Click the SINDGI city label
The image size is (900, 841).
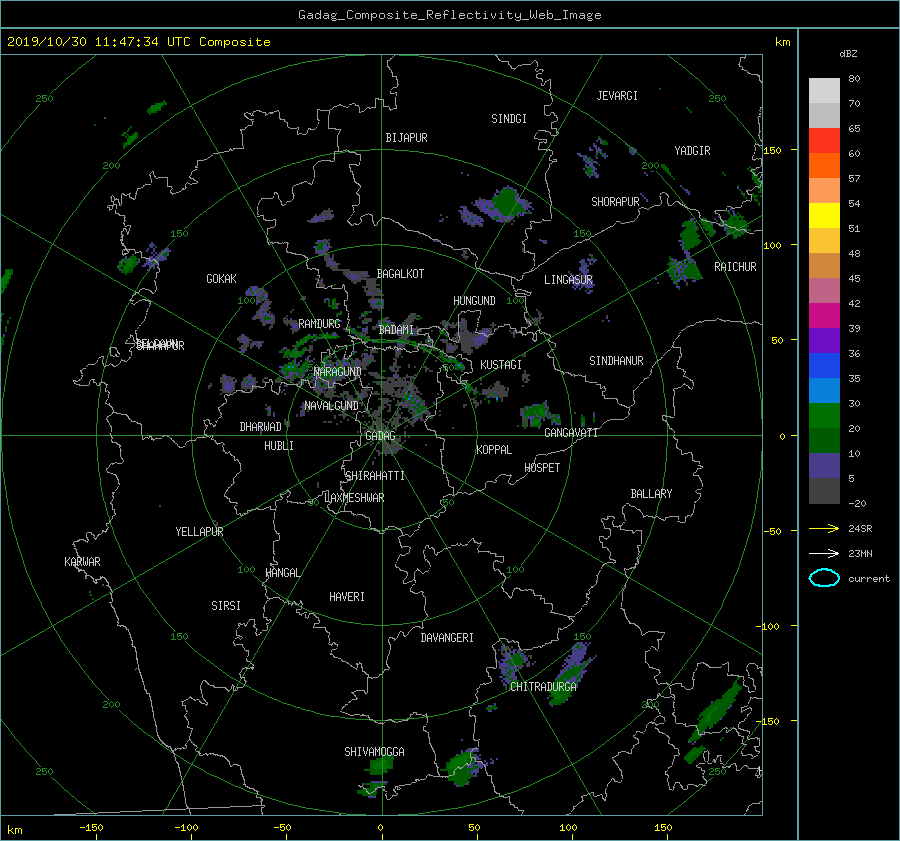[x=509, y=119]
